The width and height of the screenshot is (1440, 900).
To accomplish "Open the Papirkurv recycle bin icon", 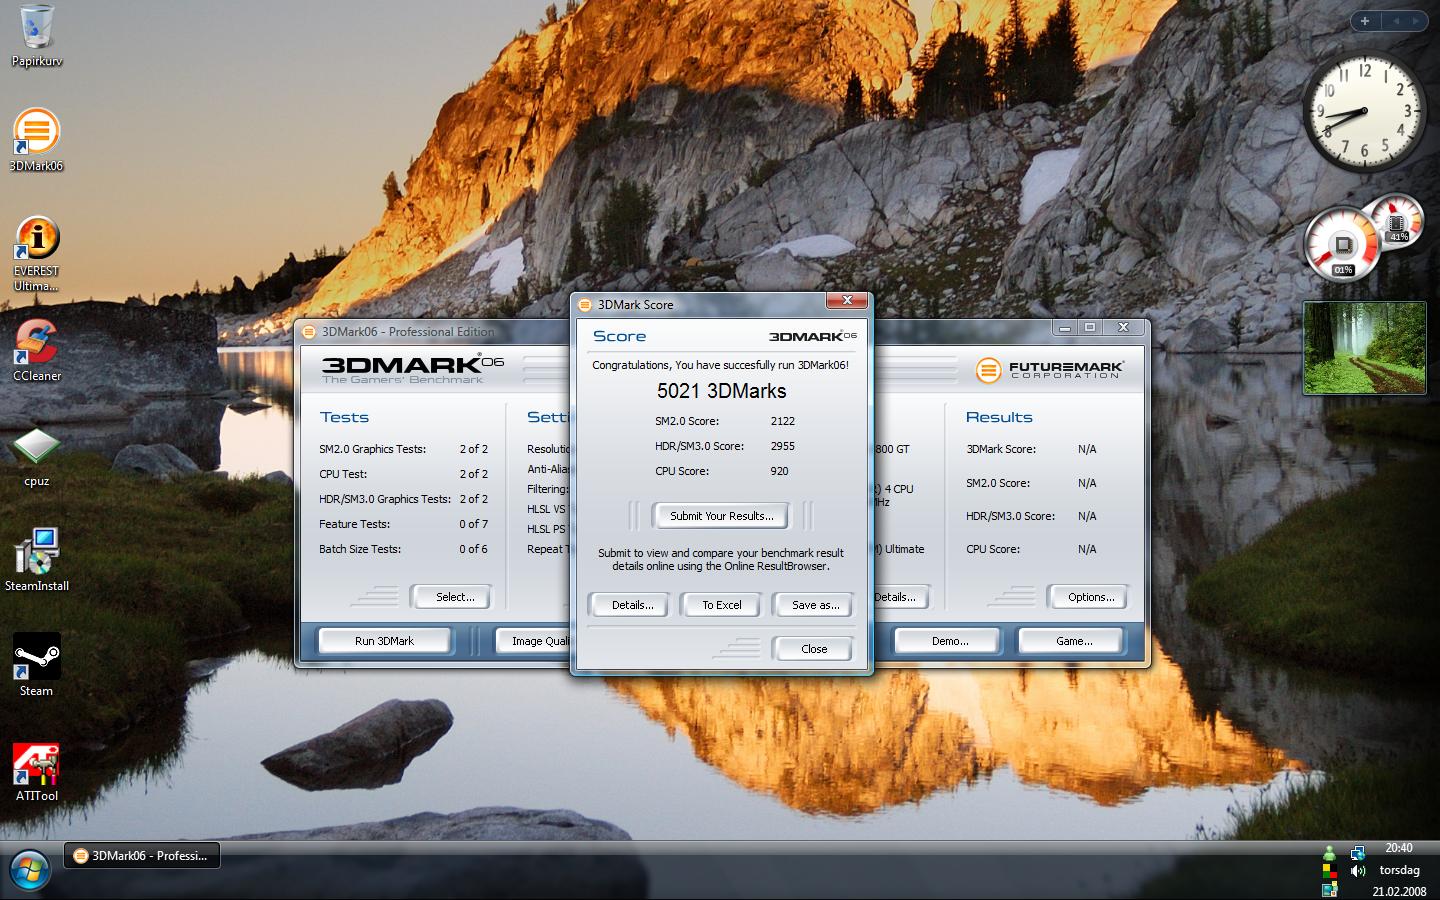I will (x=37, y=36).
